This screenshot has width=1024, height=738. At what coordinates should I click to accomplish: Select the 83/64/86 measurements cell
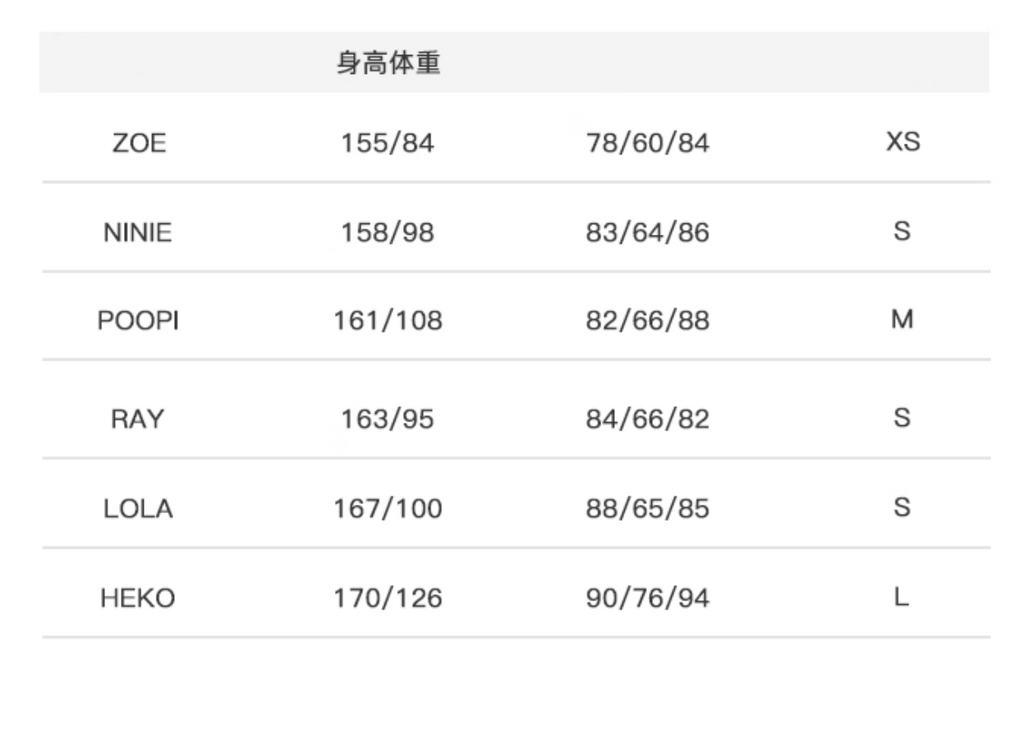point(647,233)
